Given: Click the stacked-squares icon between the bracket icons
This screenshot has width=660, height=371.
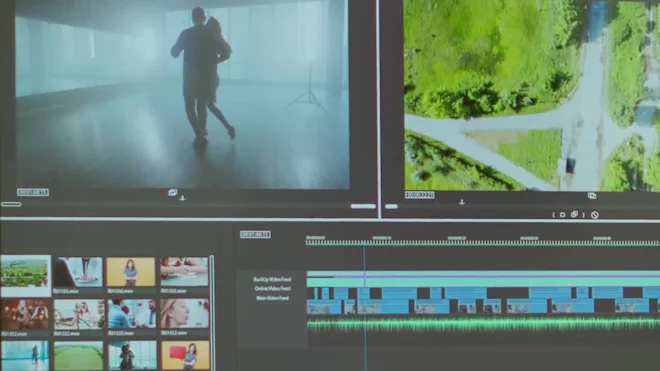Looking at the screenshot, I should 574,214.
